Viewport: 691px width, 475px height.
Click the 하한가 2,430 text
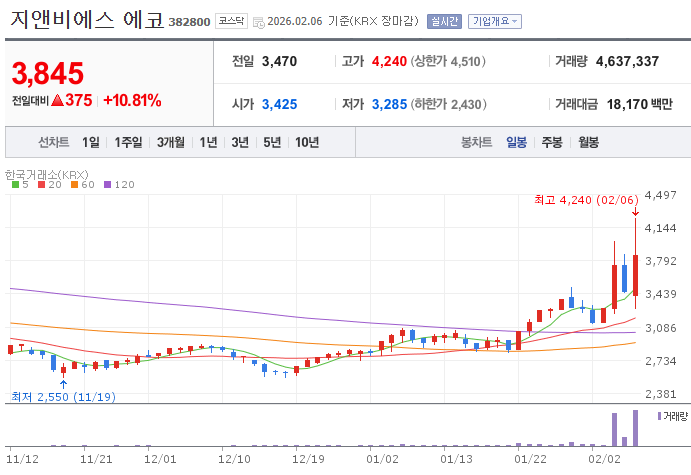448,104
